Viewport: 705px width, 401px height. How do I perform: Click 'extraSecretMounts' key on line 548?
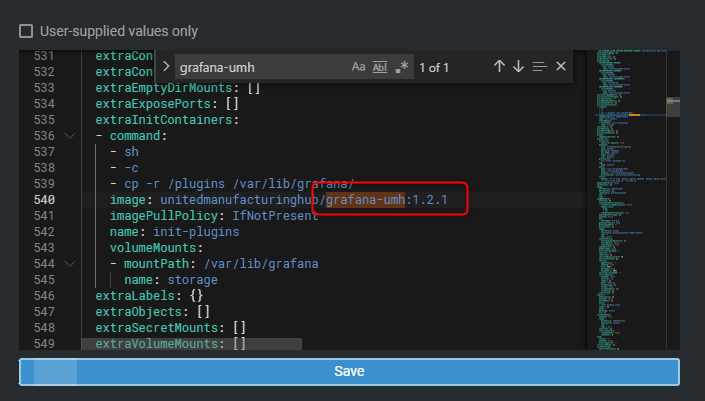[156, 328]
